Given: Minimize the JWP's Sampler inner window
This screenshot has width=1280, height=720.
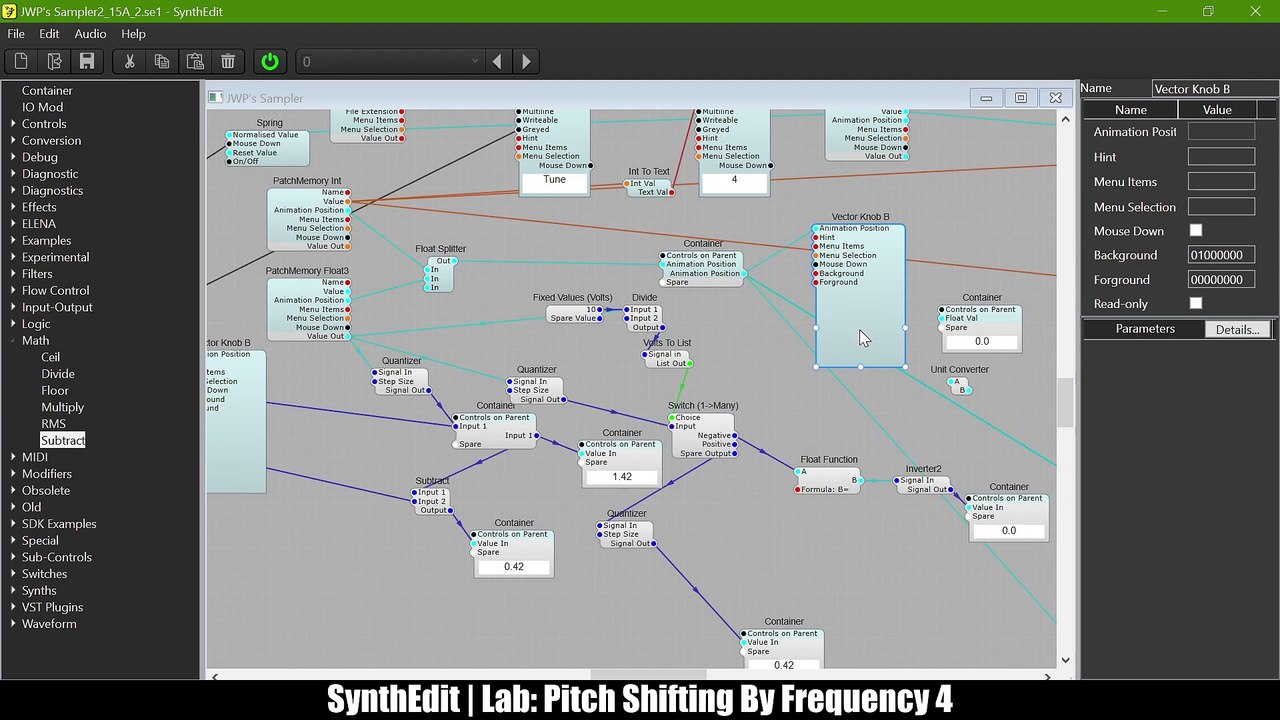Looking at the screenshot, I should click(x=986, y=98).
